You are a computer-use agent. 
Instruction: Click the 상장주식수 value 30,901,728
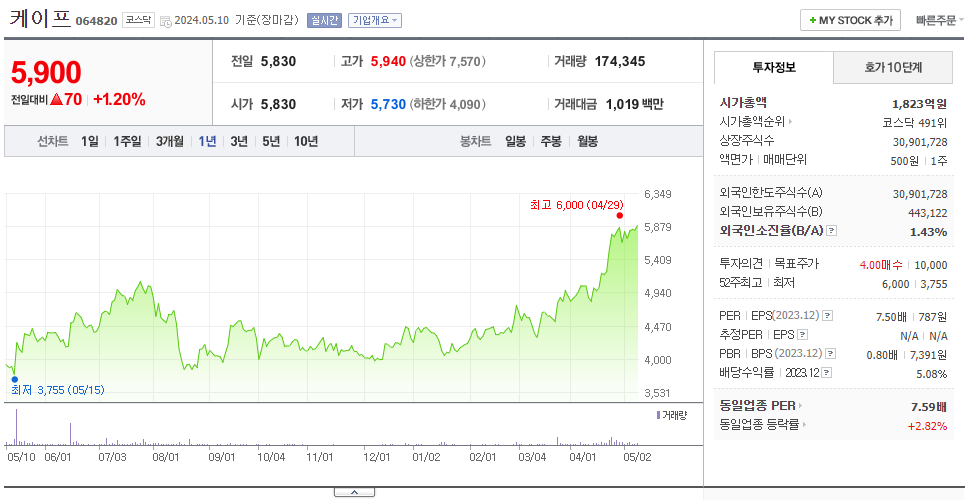(920, 141)
